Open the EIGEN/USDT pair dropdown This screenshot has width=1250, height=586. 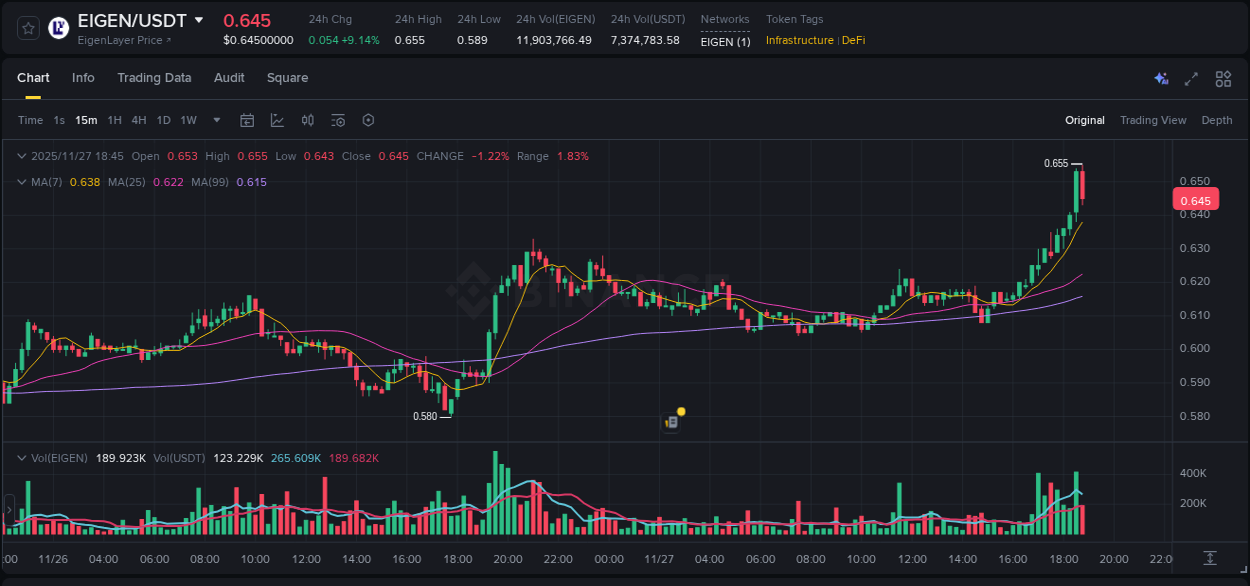coord(199,19)
